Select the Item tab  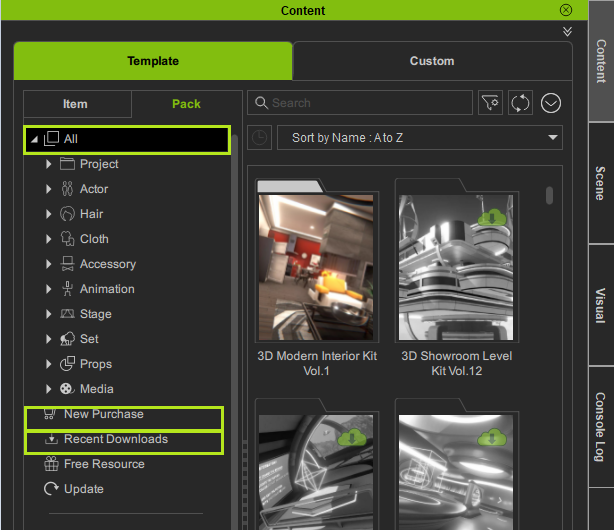77,104
